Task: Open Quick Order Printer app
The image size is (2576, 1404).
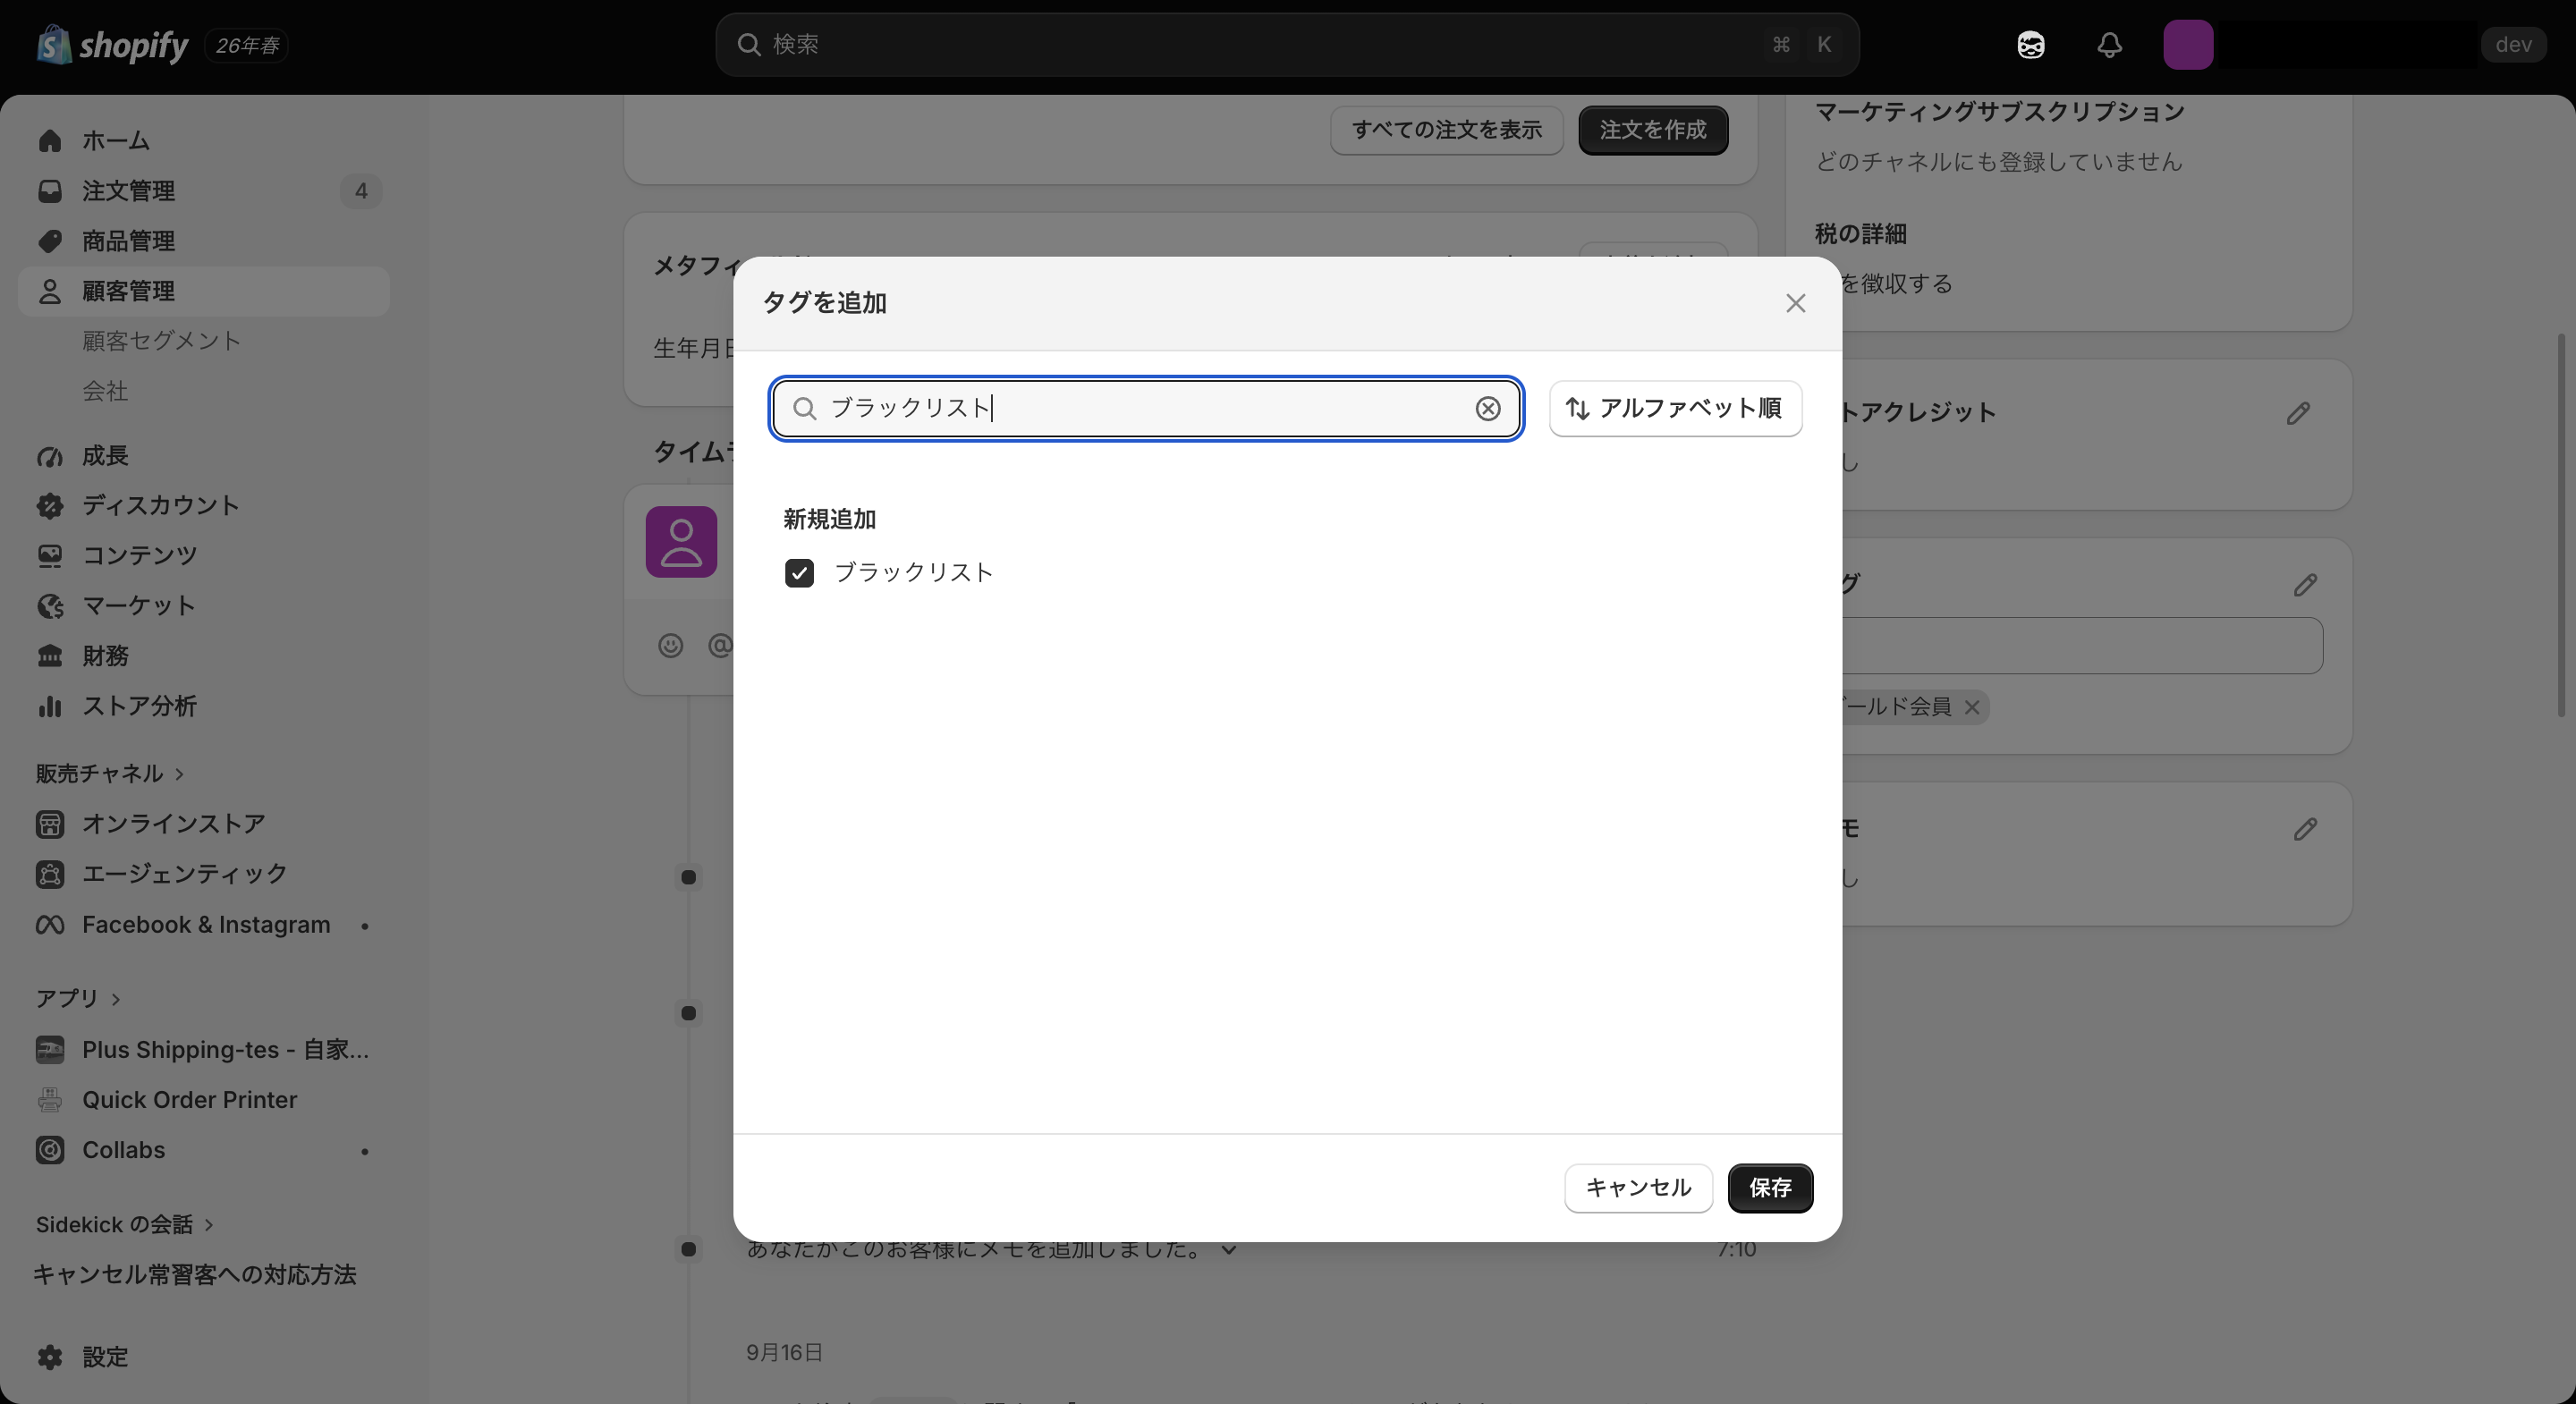Action: point(203,1100)
